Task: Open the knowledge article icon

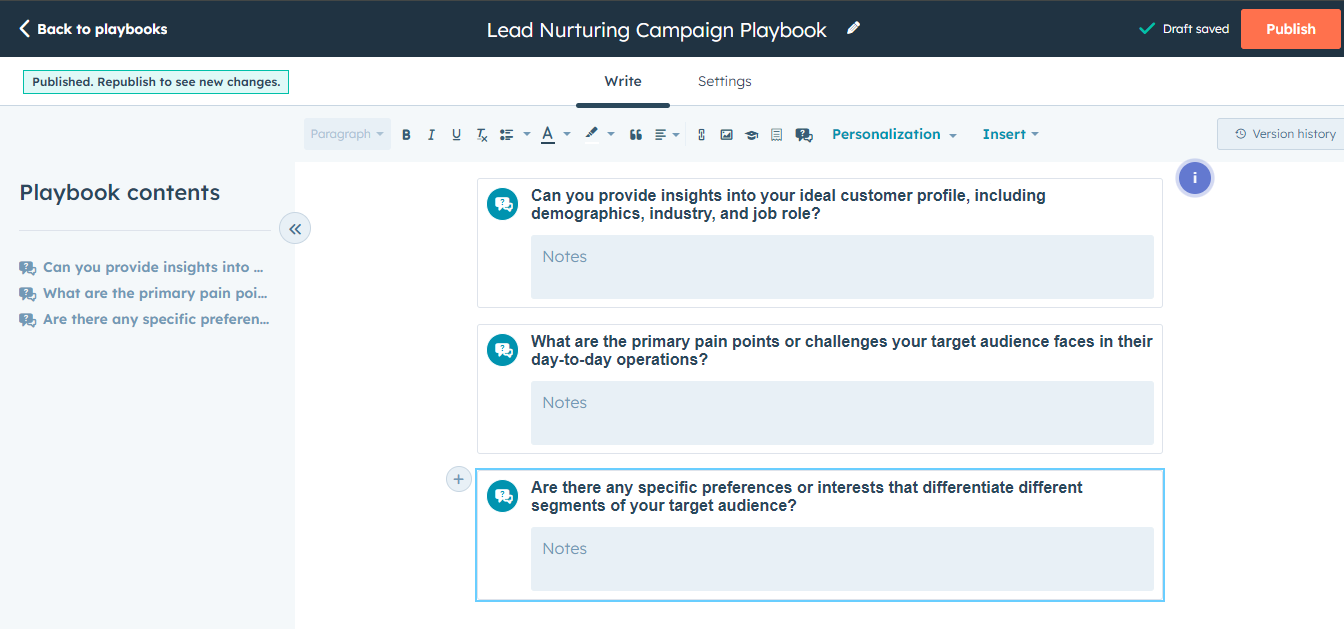Action: tap(752, 134)
